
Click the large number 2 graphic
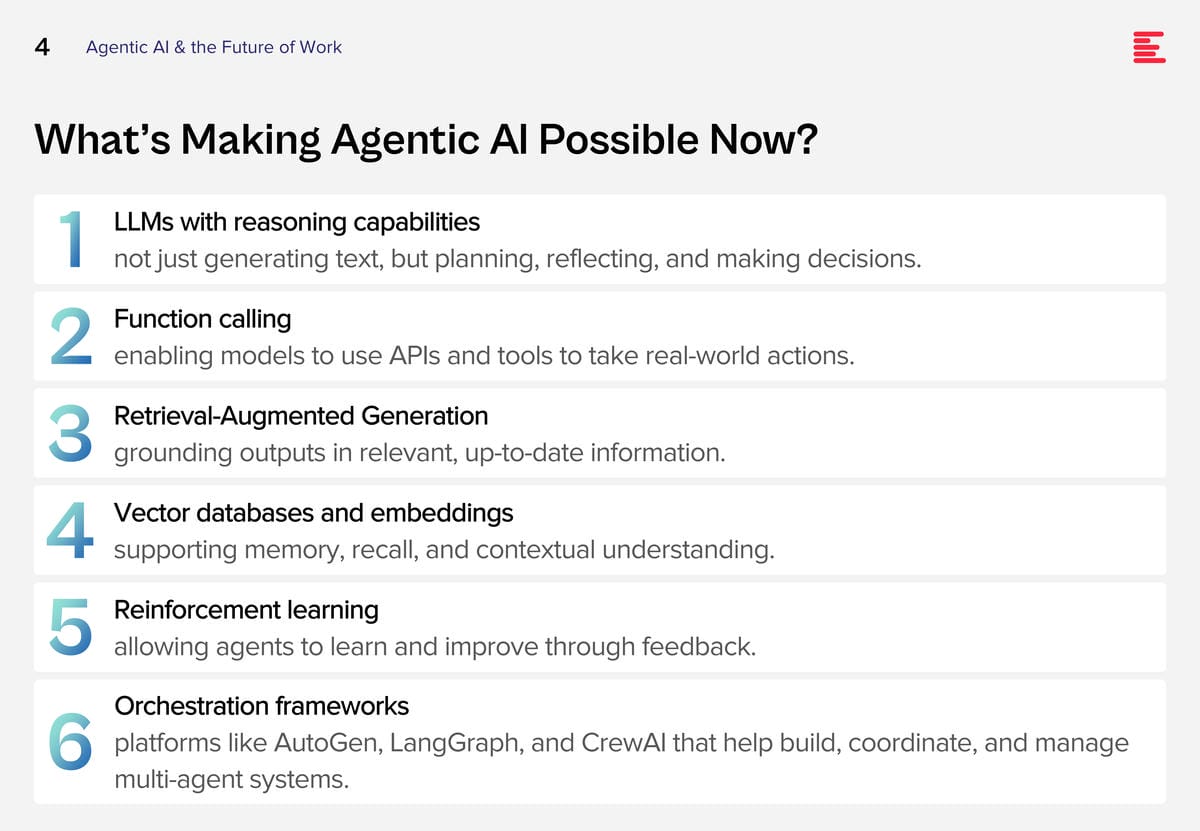point(69,336)
